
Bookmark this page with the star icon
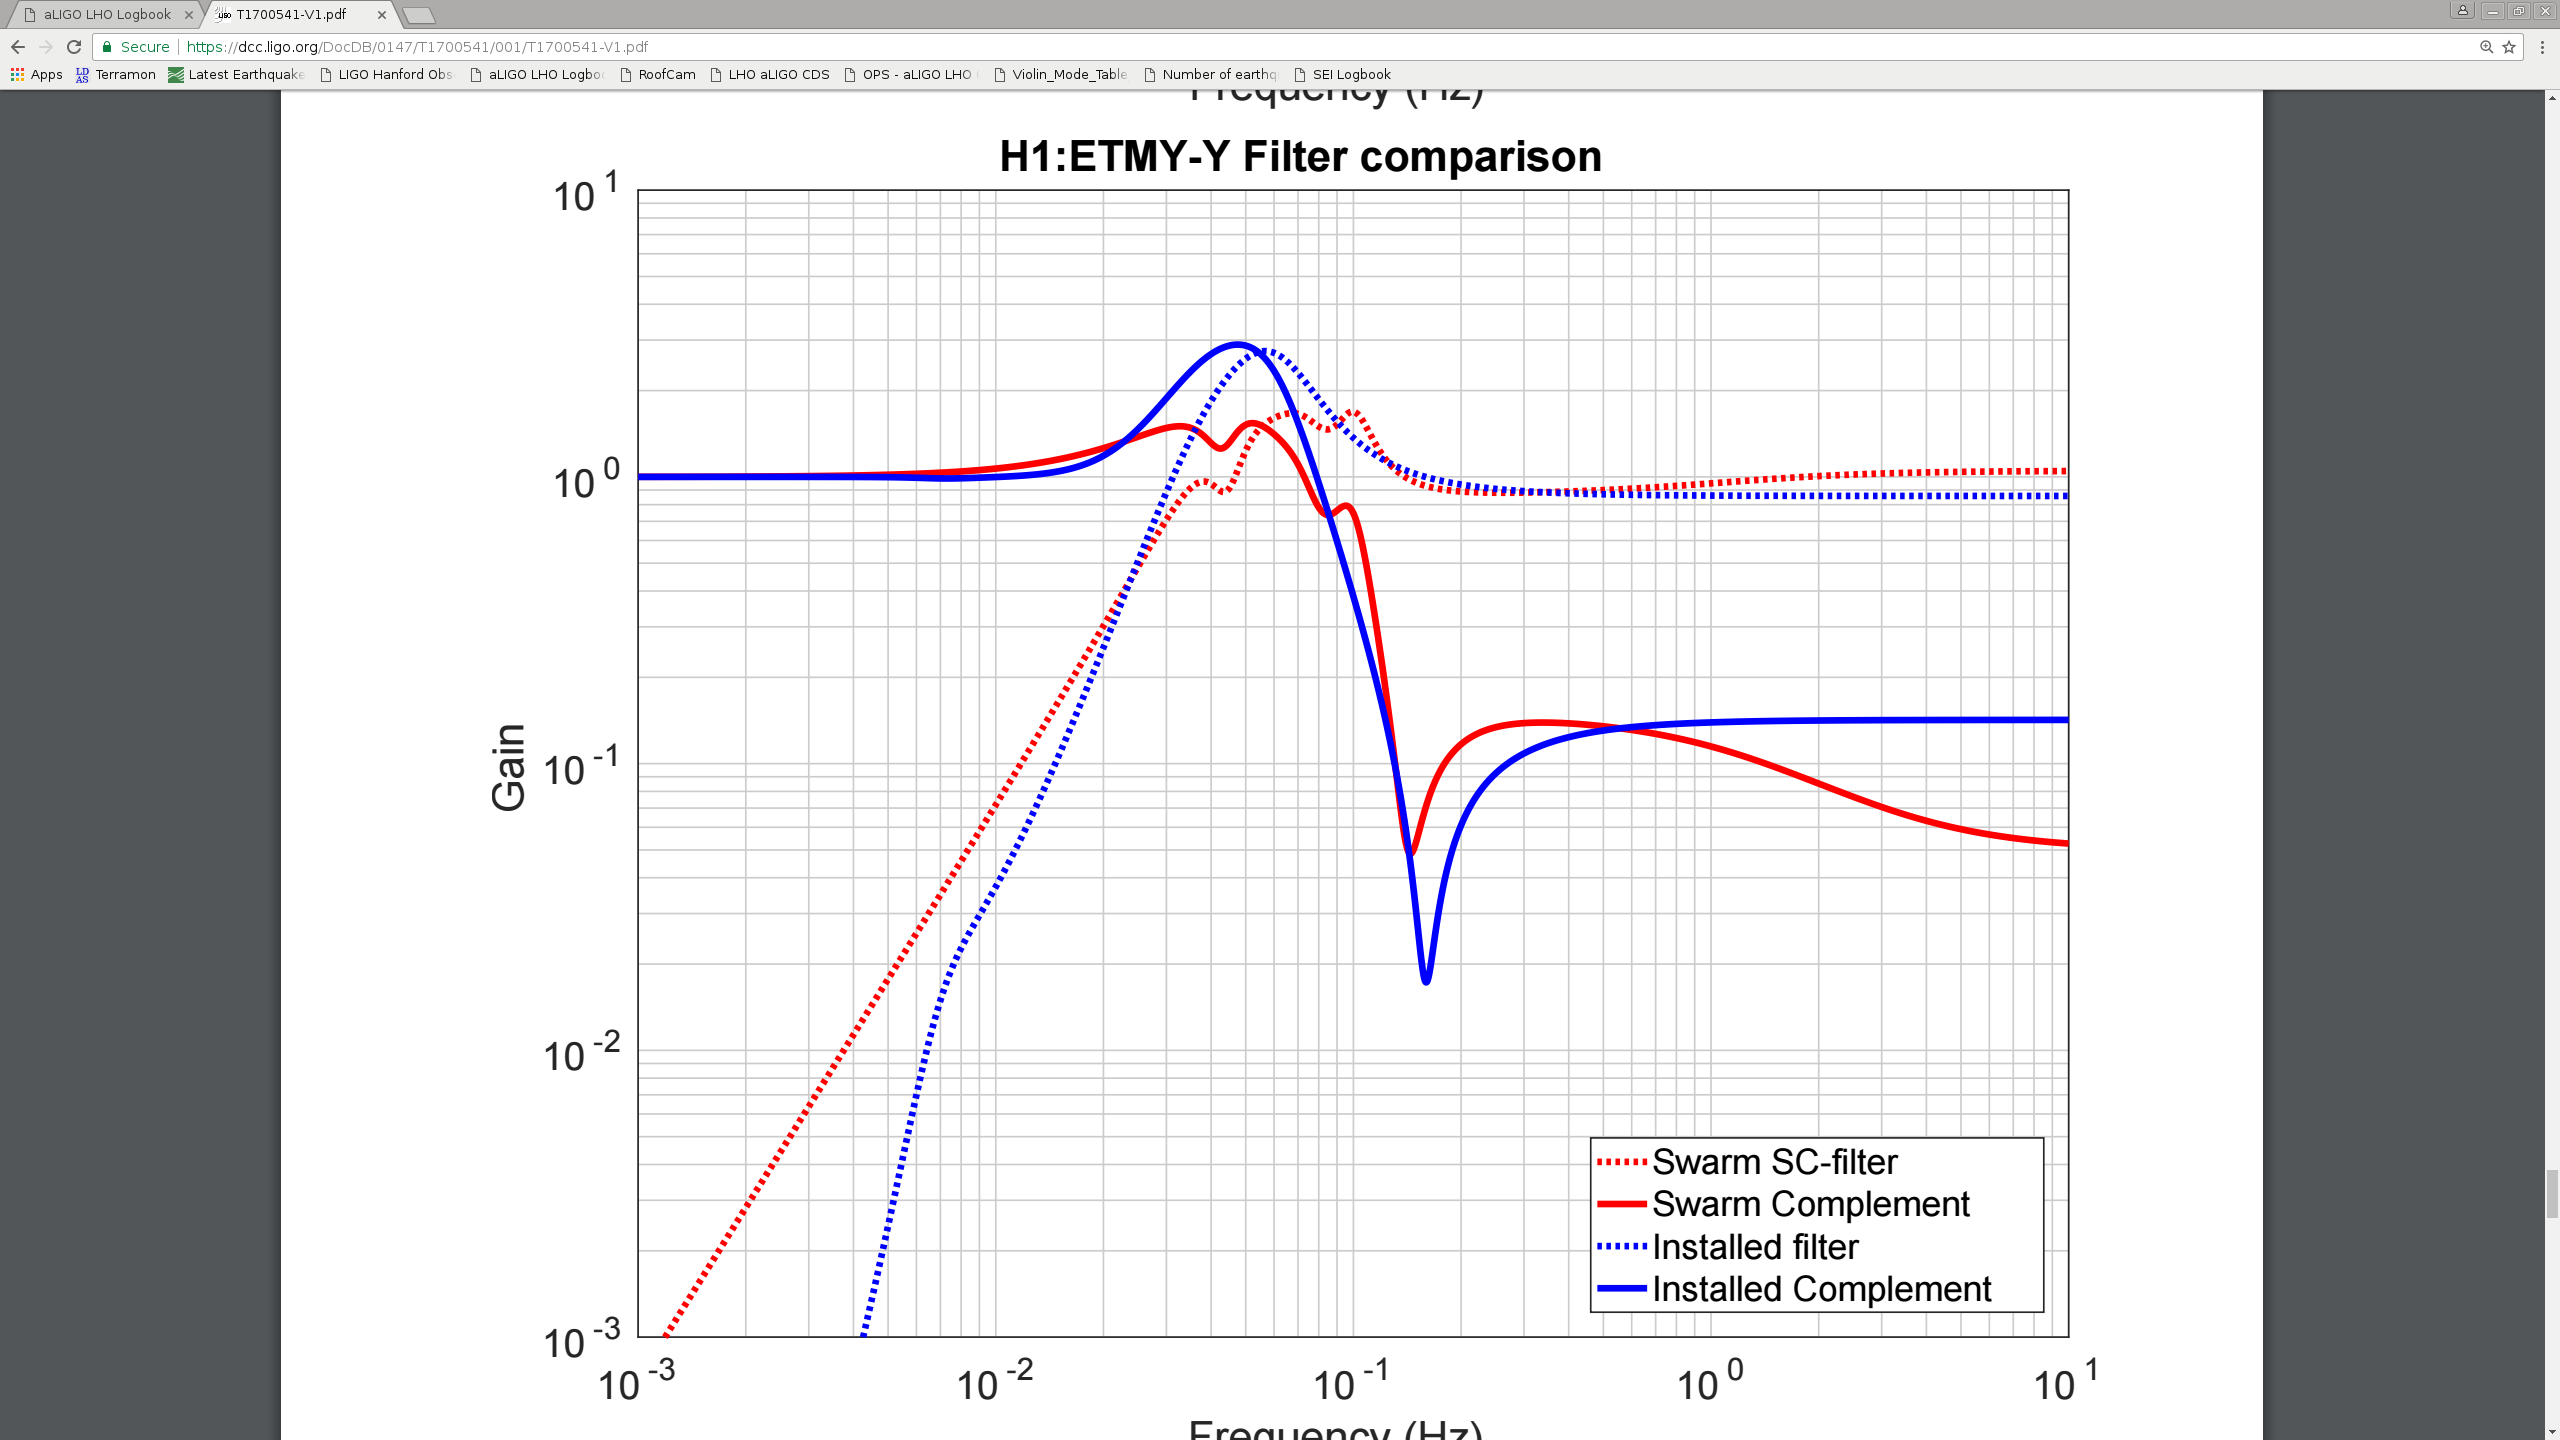(x=2509, y=47)
